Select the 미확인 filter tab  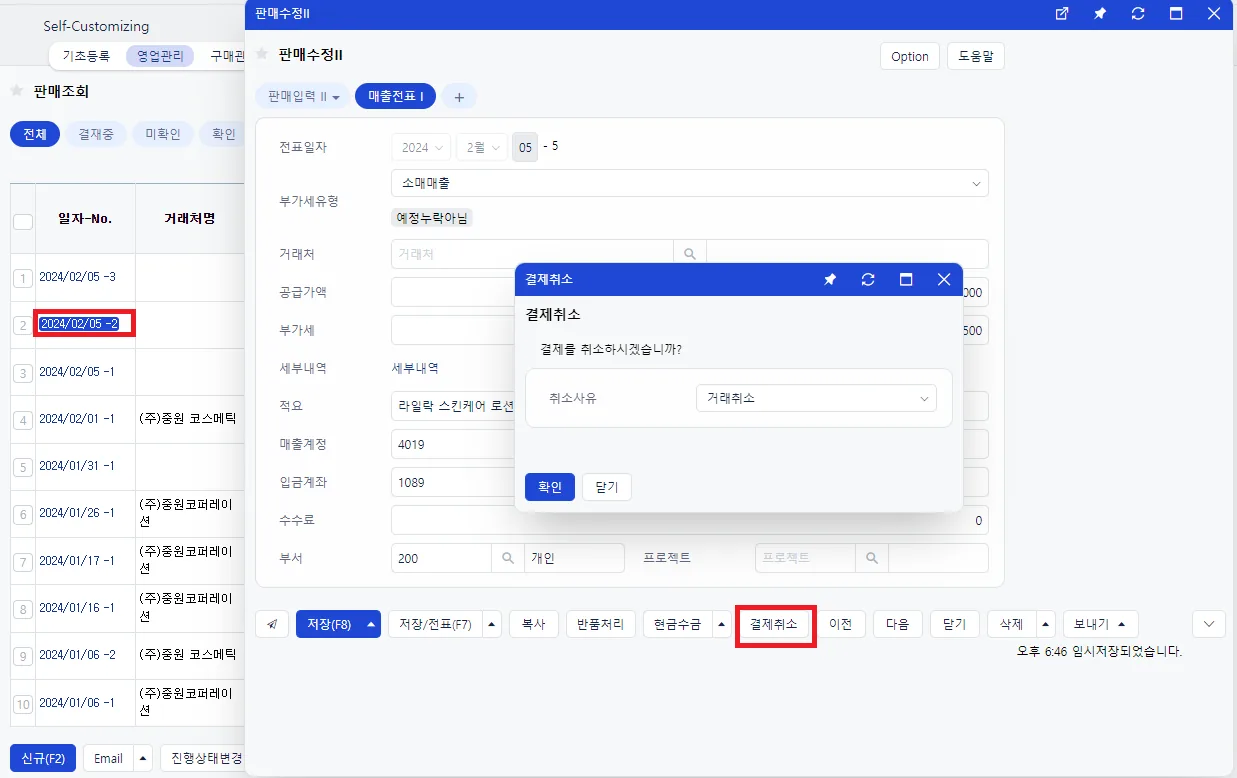click(163, 134)
